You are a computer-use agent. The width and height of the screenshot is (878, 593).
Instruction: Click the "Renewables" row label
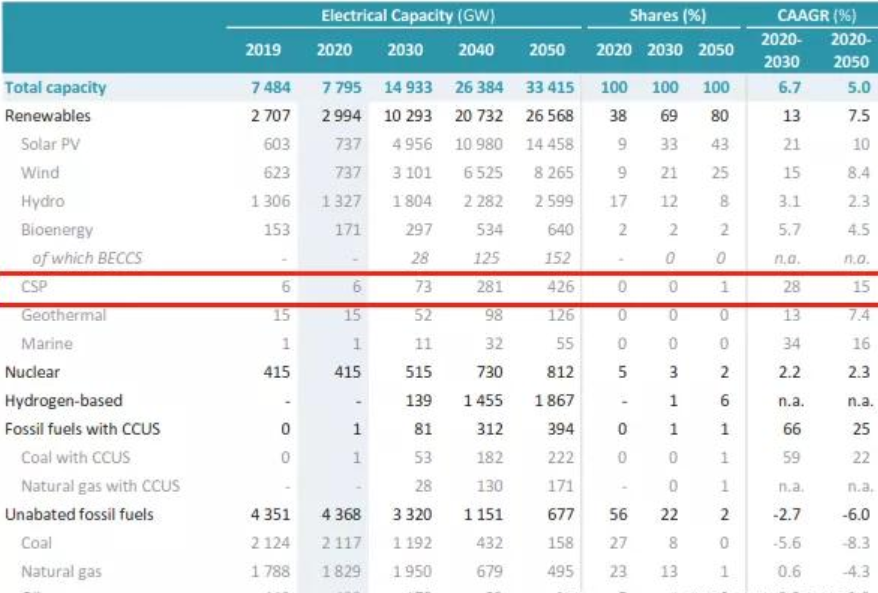click(46, 116)
